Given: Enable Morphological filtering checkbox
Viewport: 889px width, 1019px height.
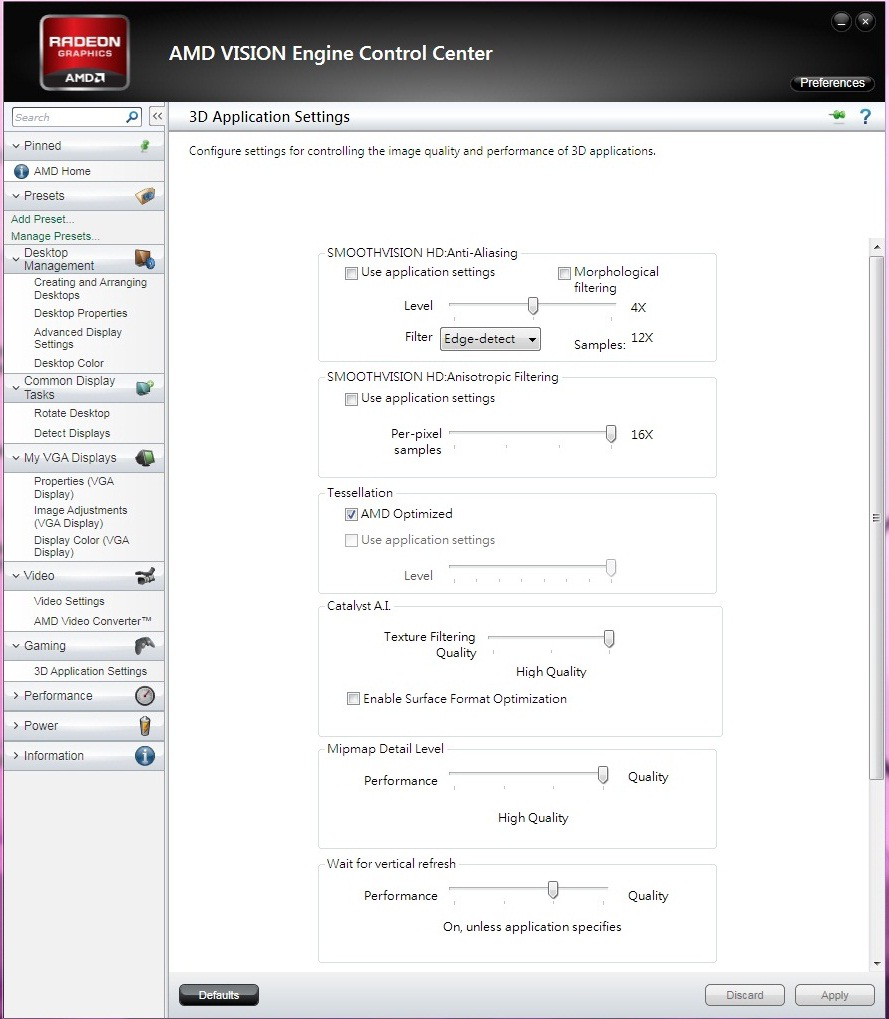Looking at the screenshot, I should (564, 273).
